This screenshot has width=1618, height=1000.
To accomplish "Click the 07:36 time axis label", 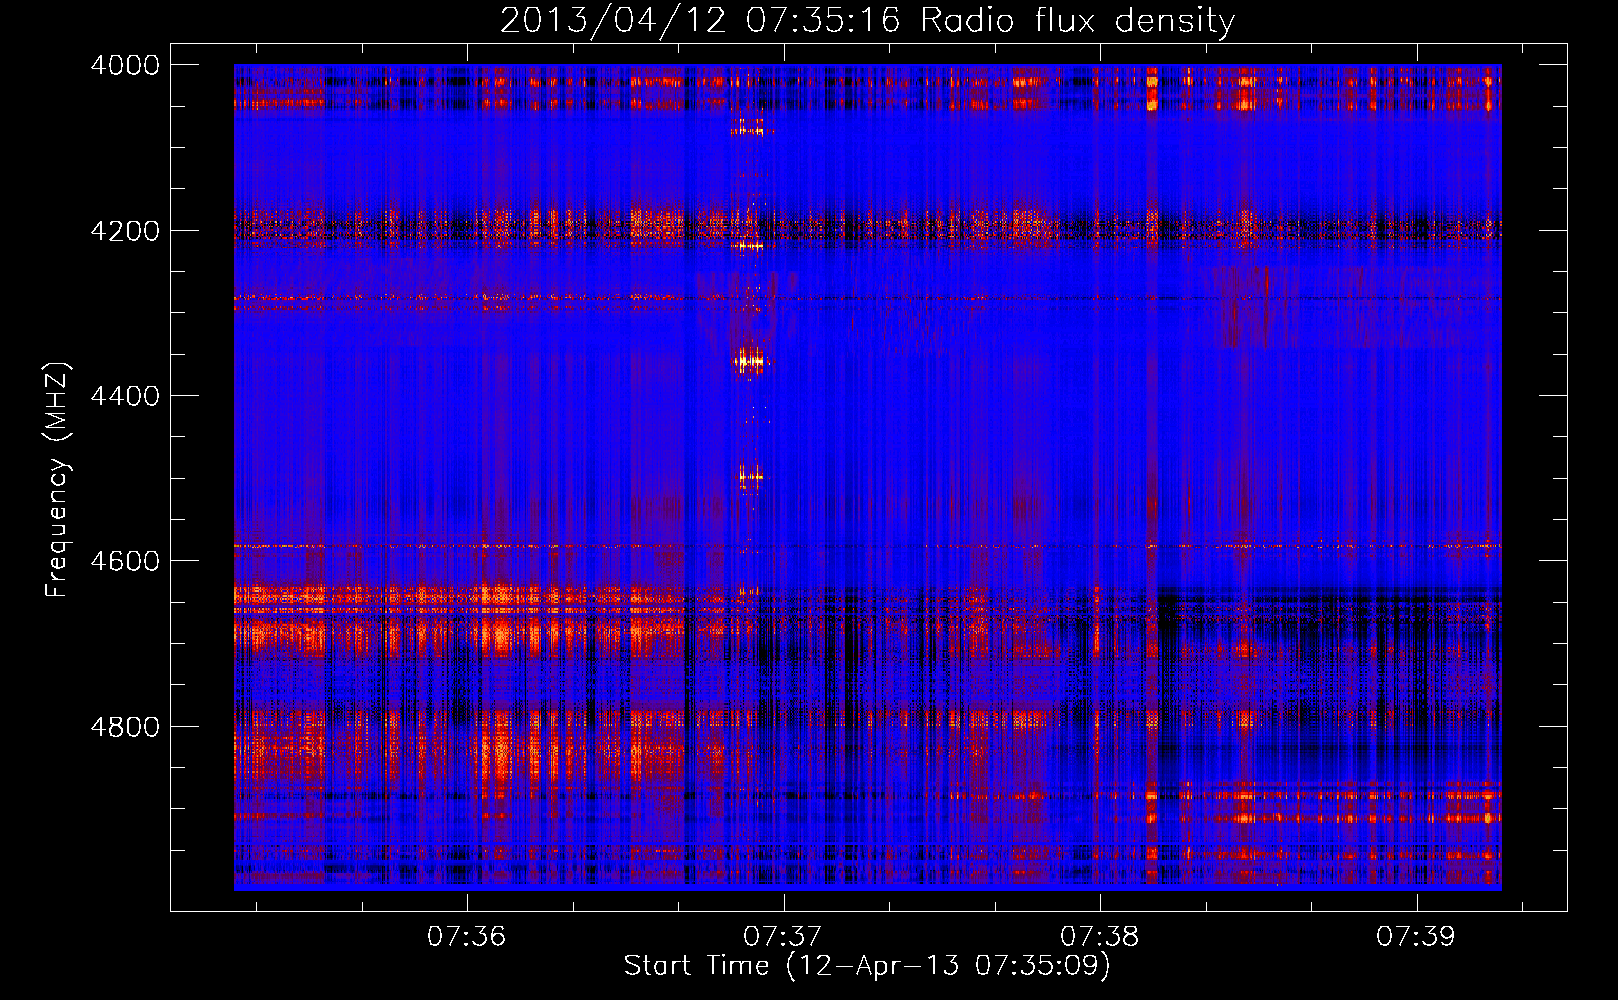I will click(466, 937).
